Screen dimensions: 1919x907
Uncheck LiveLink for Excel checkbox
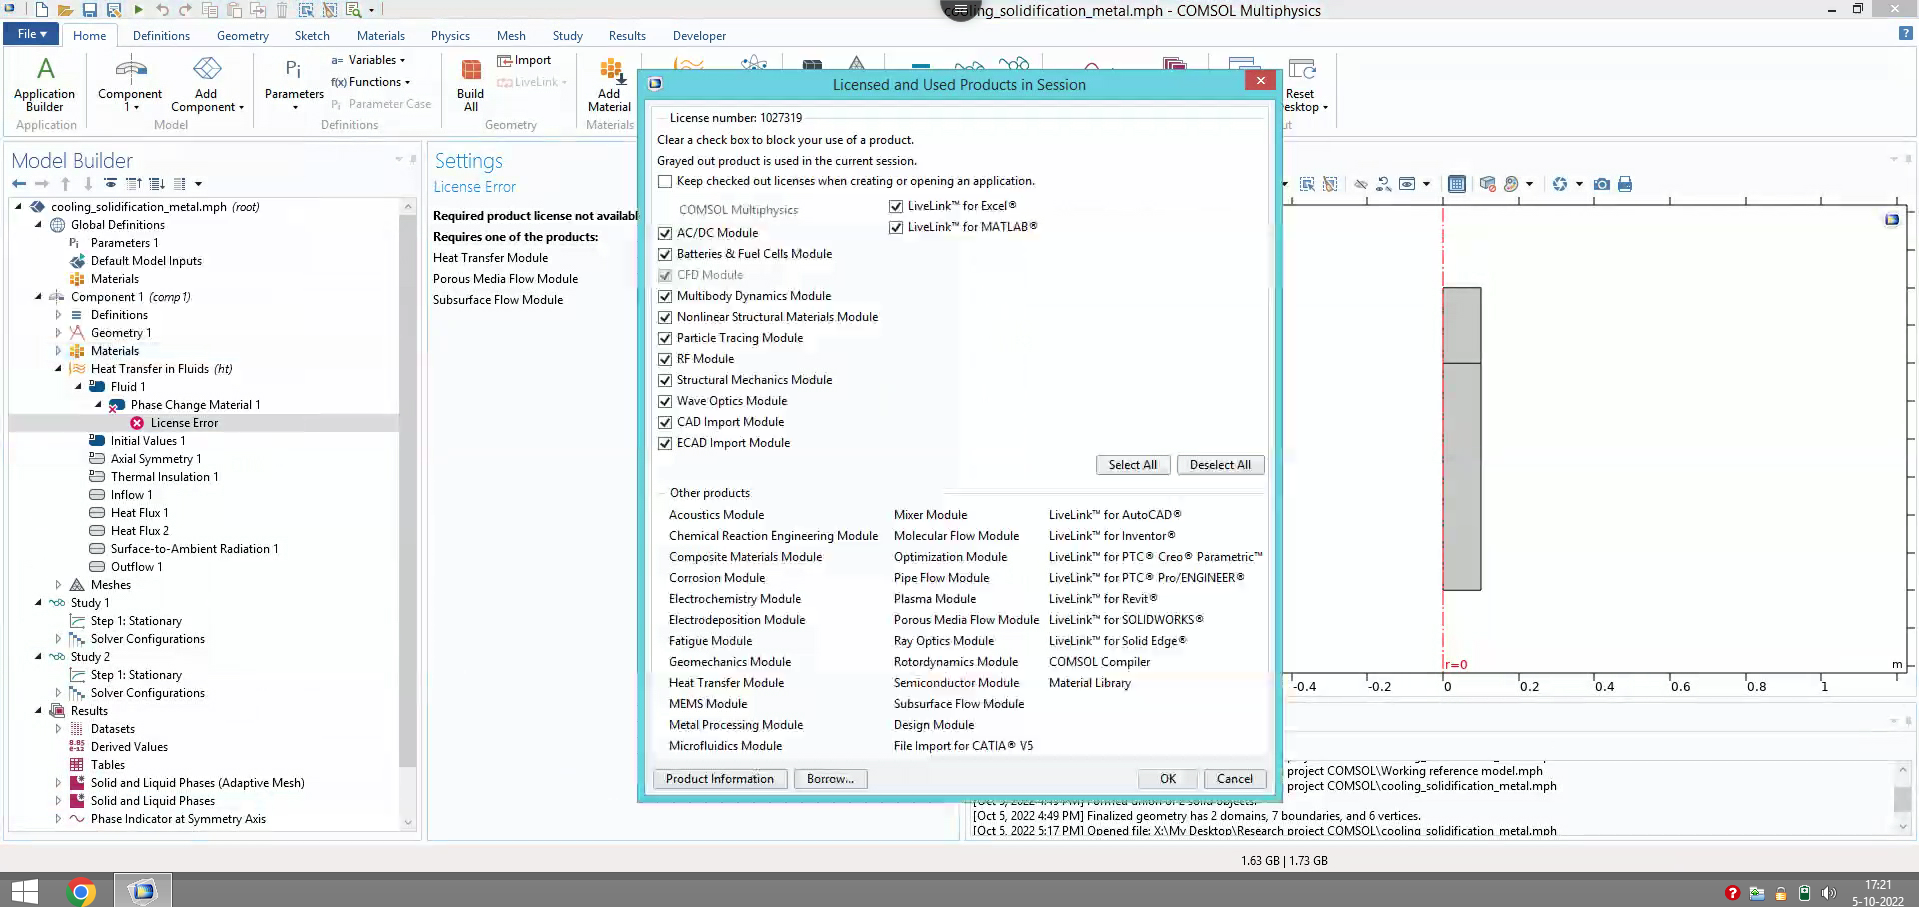click(x=896, y=206)
